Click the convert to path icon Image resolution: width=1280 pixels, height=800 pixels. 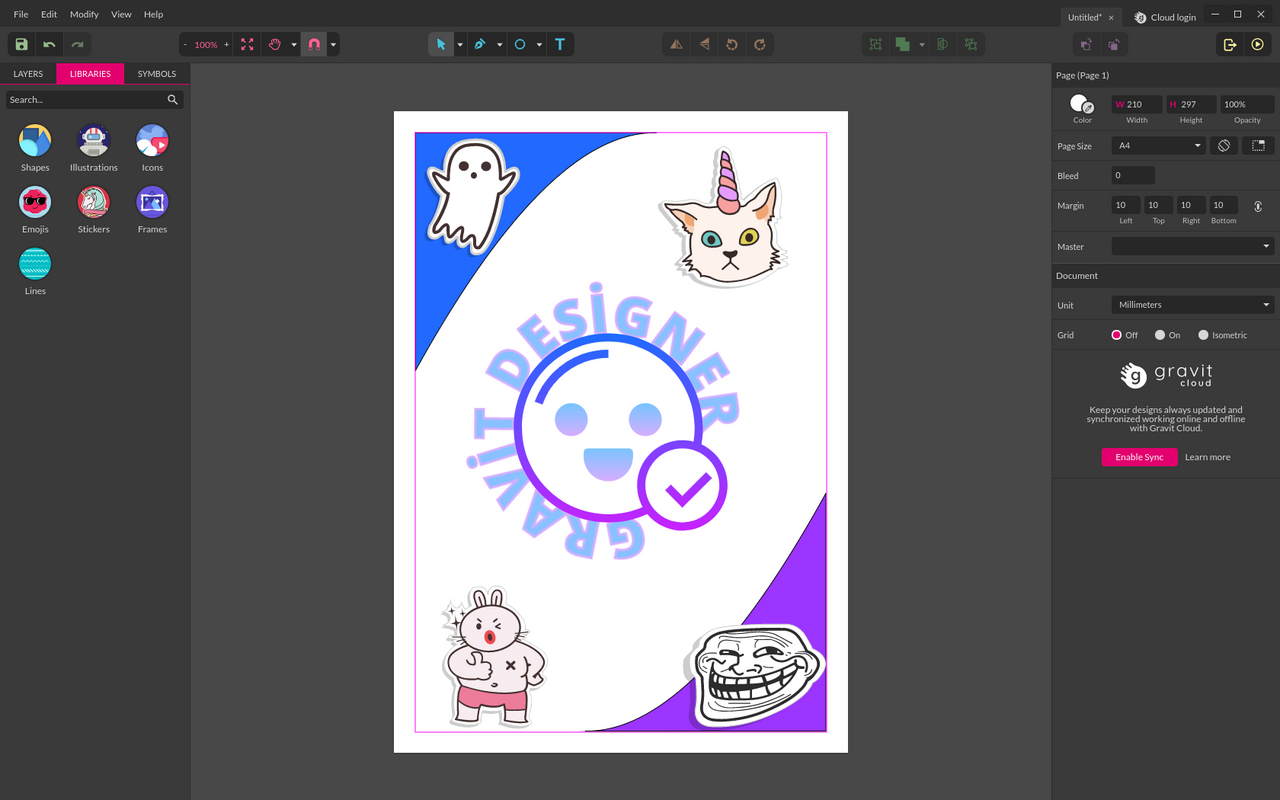[971, 45]
